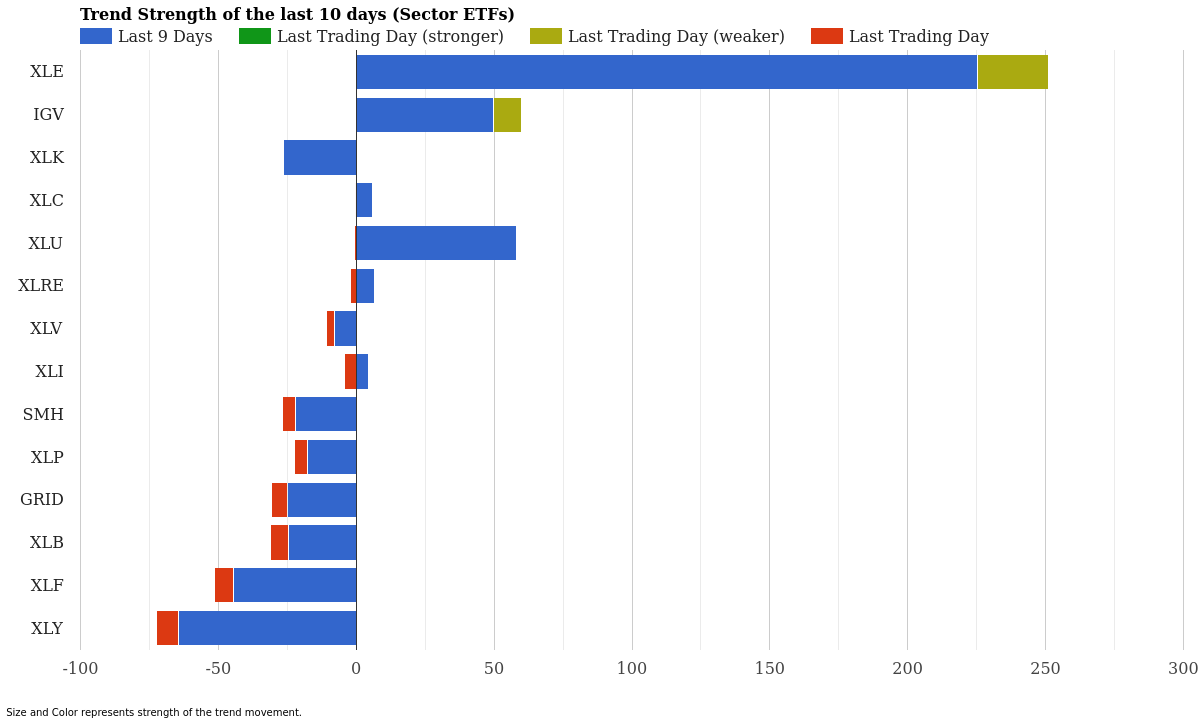The image size is (1200, 722).
Task: Click the blue XLP bar segment
Action: coord(332,457)
